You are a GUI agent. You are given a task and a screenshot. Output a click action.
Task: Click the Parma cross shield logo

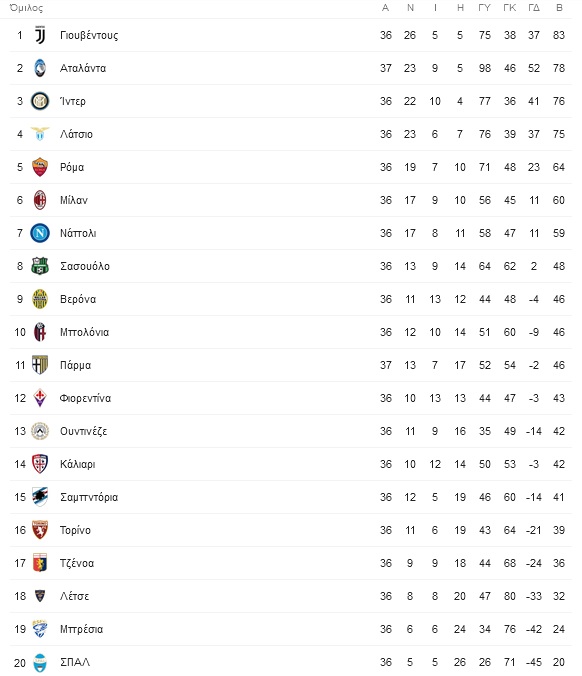click(40, 365)
